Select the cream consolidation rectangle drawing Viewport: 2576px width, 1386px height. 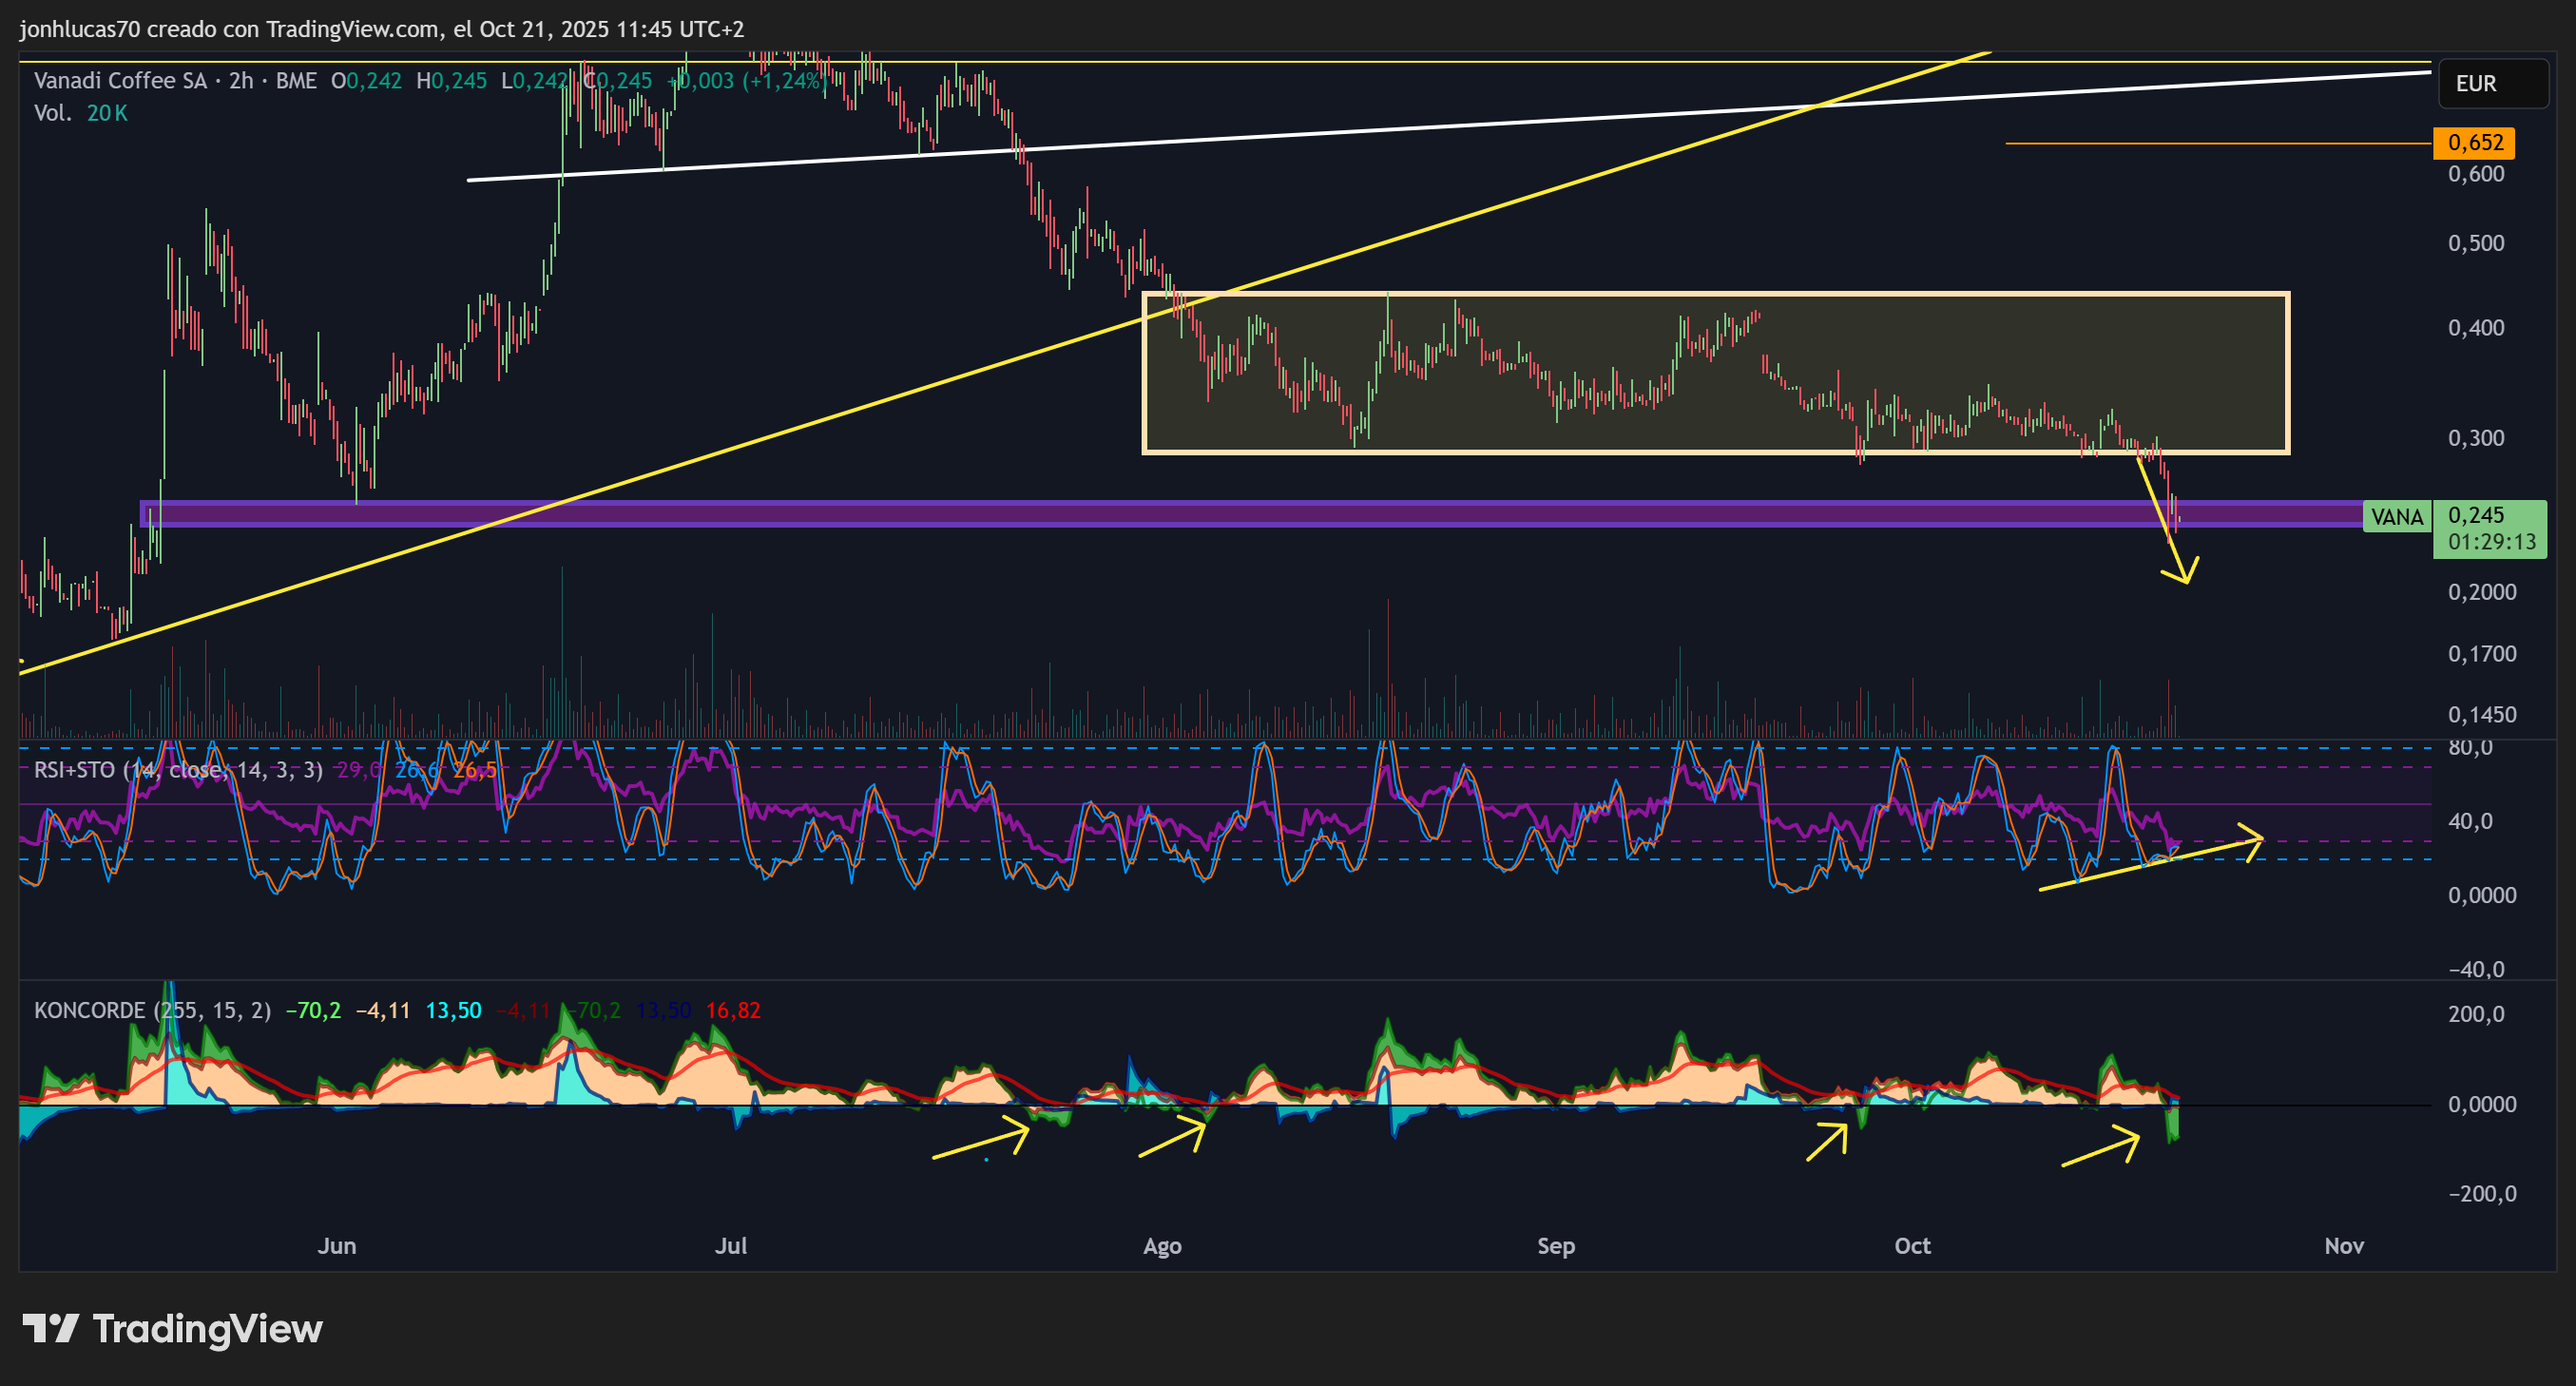[1715, 373]
